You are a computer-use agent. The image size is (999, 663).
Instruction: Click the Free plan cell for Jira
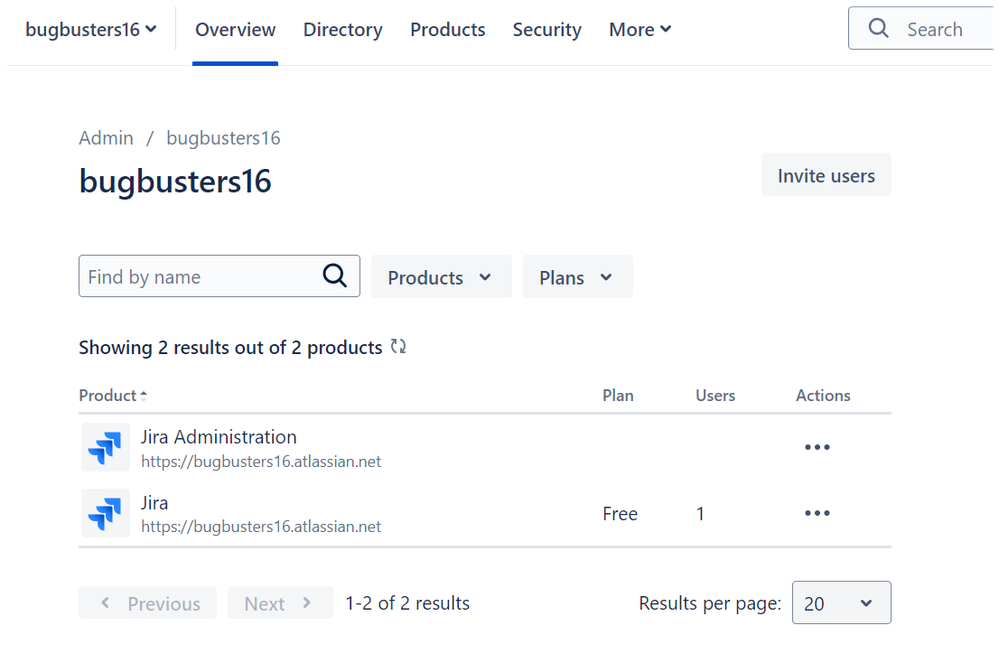[620, 514]
